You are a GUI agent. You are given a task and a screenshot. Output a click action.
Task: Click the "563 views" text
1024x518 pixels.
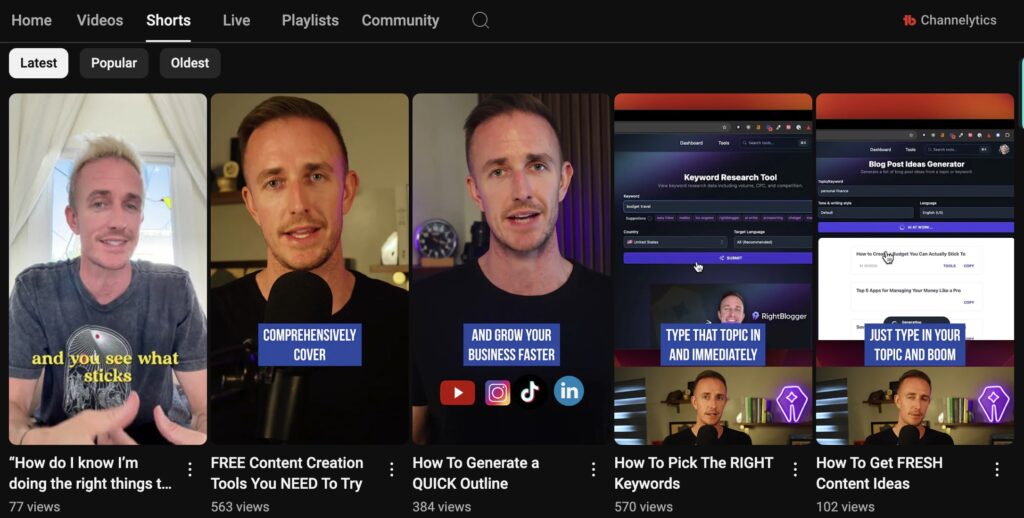(x=240, y=507)
